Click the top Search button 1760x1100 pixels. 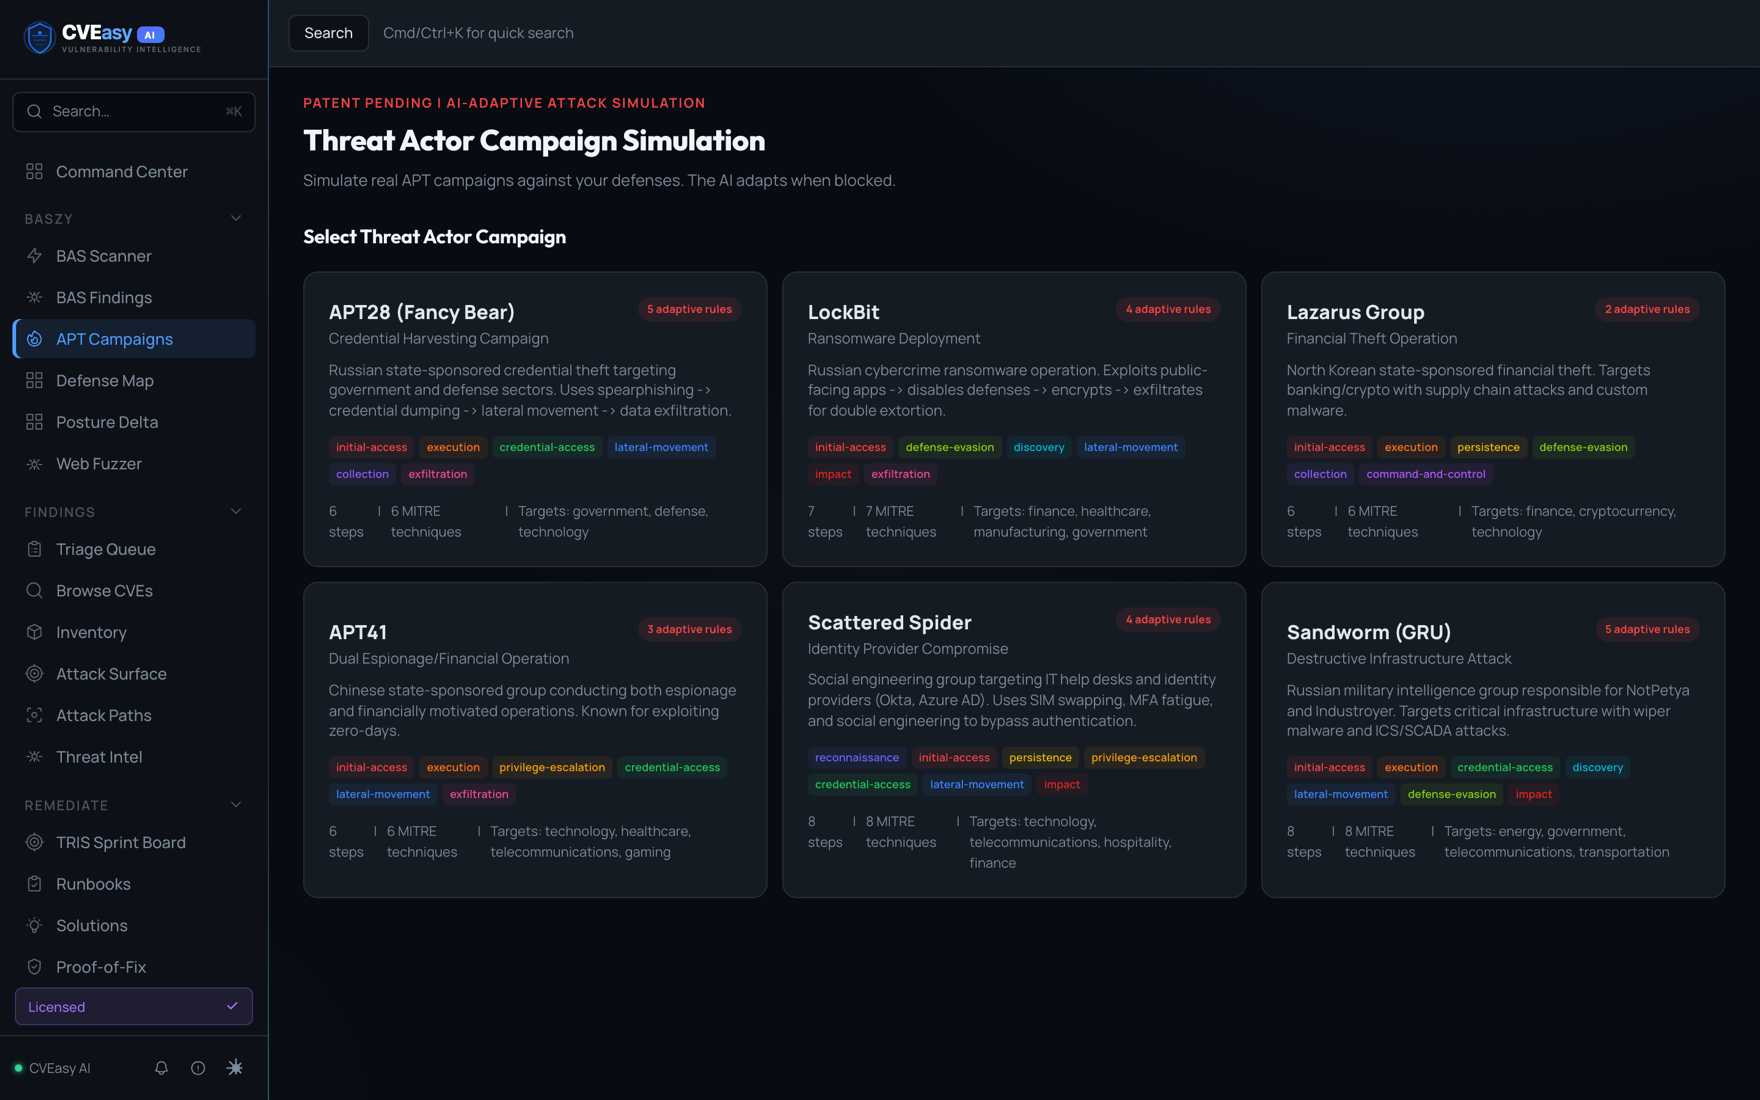328,33
